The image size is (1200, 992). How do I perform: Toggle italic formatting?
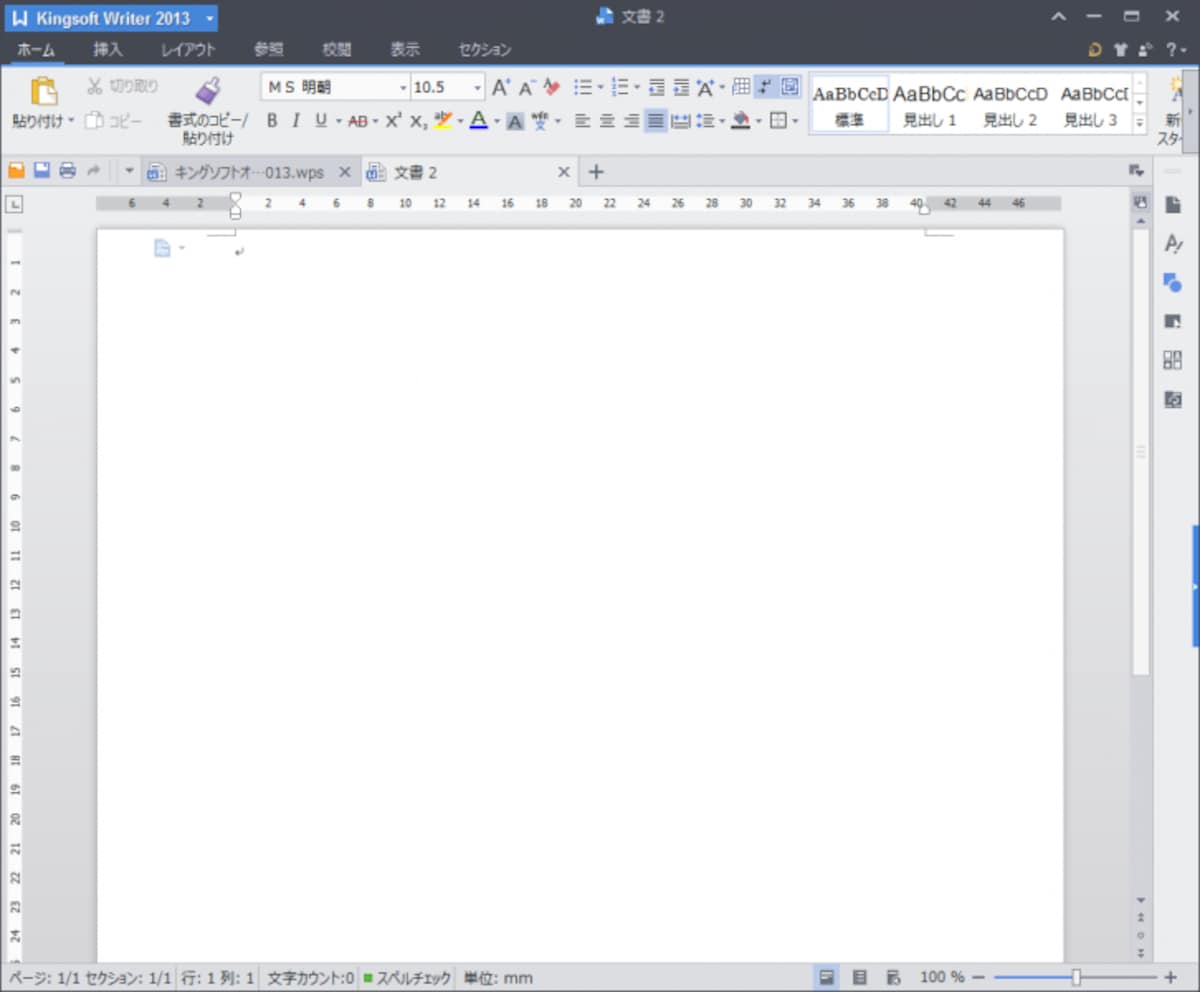coord(295,121)
